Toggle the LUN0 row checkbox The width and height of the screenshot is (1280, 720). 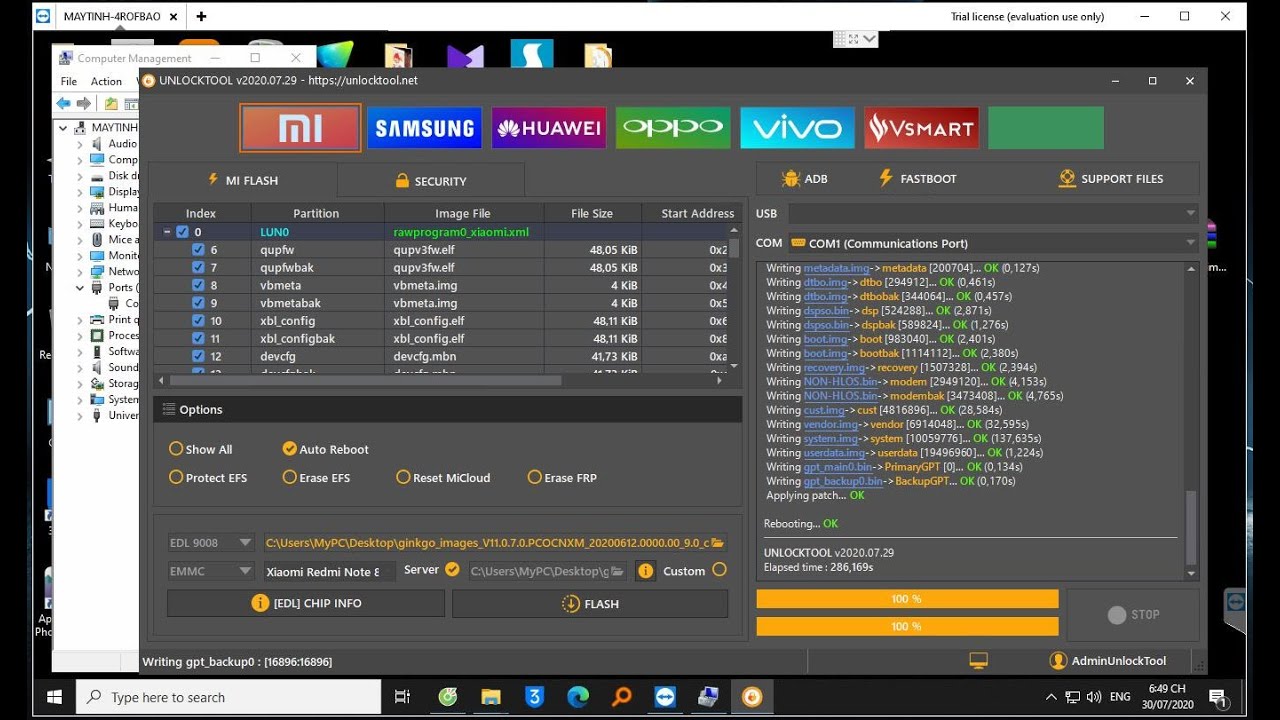(182, 232)
